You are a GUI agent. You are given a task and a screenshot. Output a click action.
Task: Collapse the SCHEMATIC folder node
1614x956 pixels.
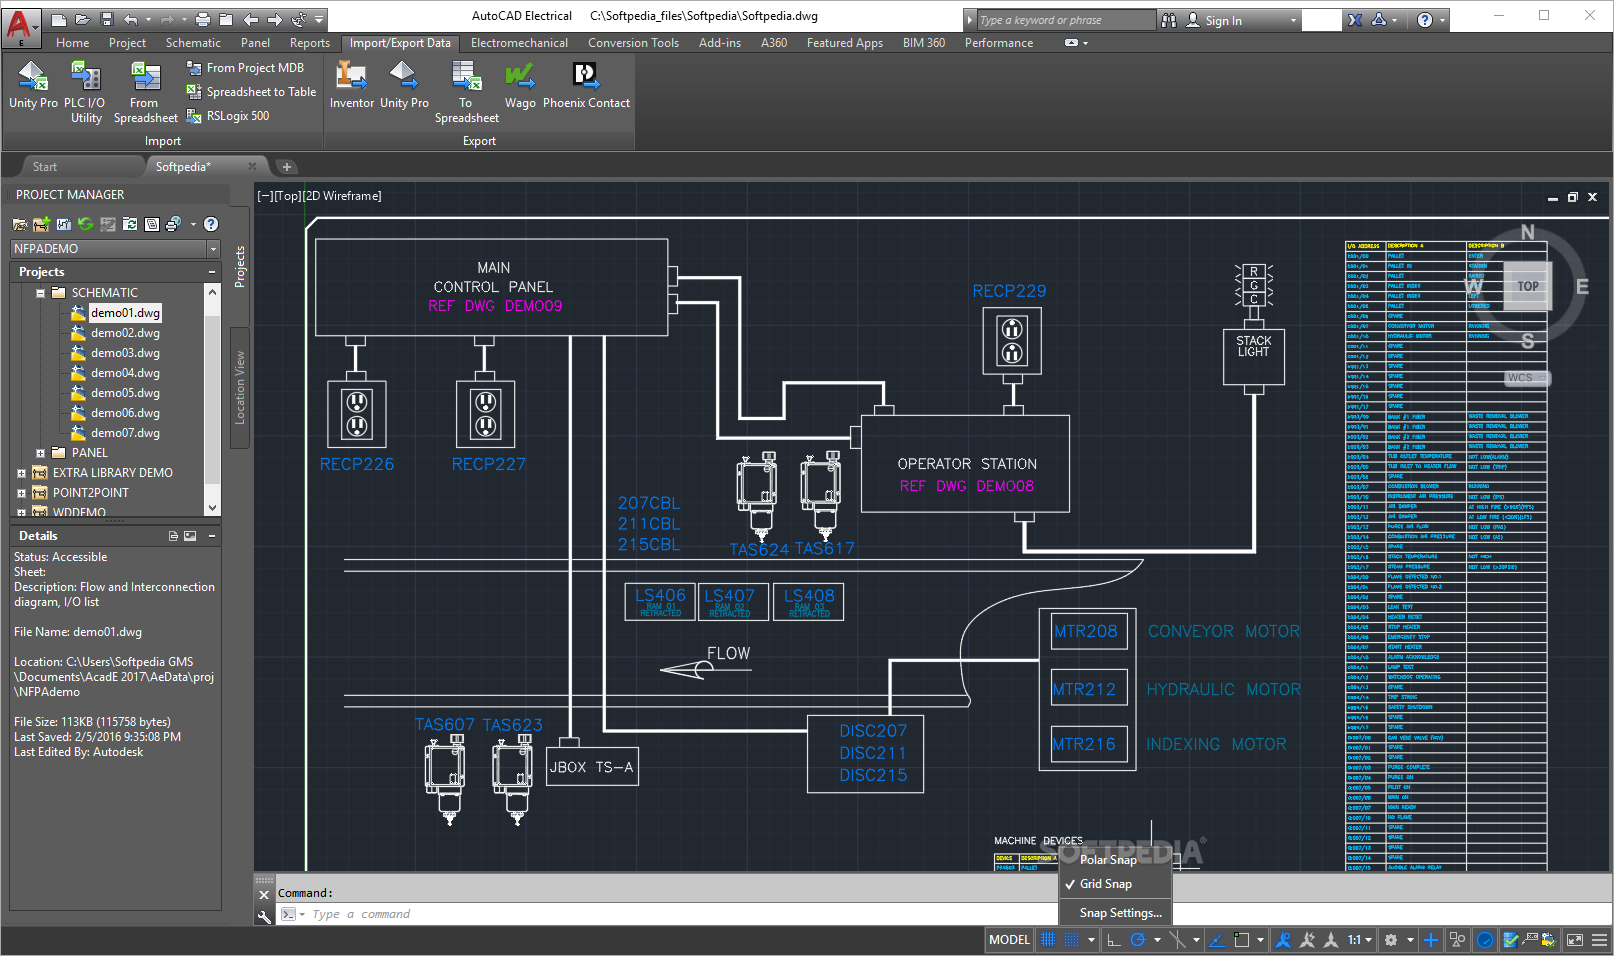[40, 293]
